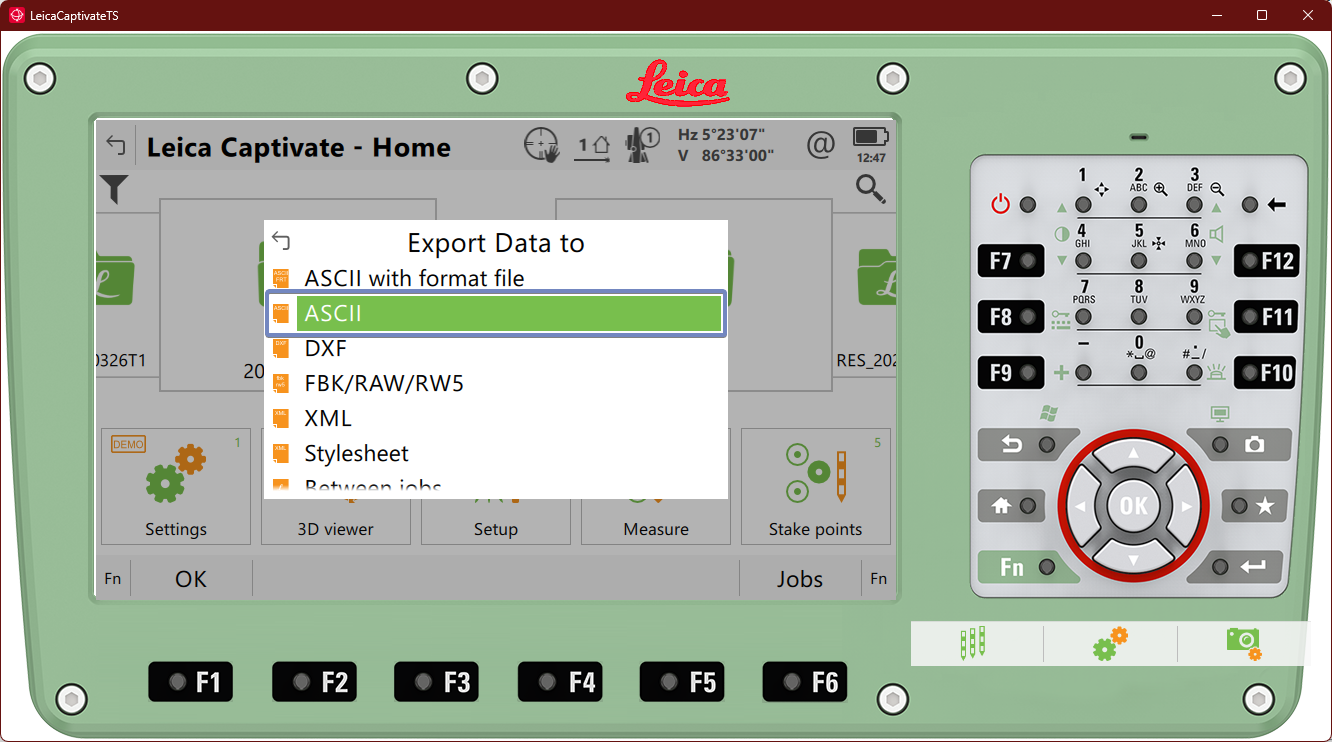Viewport: 1332px width, 742px height.
Task: Choose XML export format
Action: [496, 418]
